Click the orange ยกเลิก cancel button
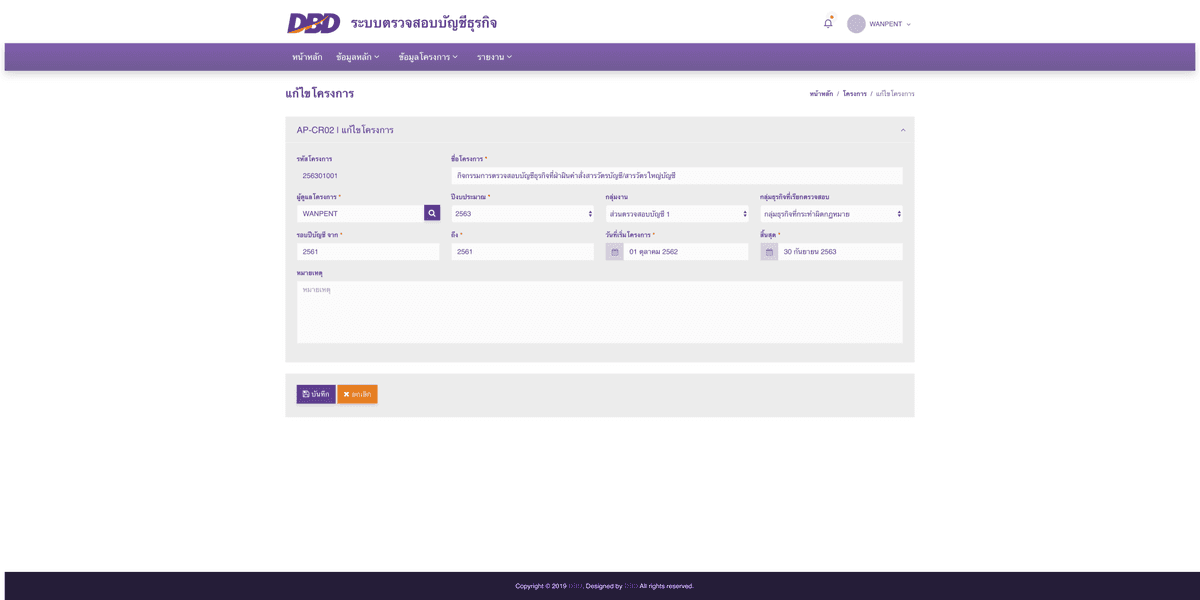This screenshot has width=1200, height=600. (x=357, y=394)
